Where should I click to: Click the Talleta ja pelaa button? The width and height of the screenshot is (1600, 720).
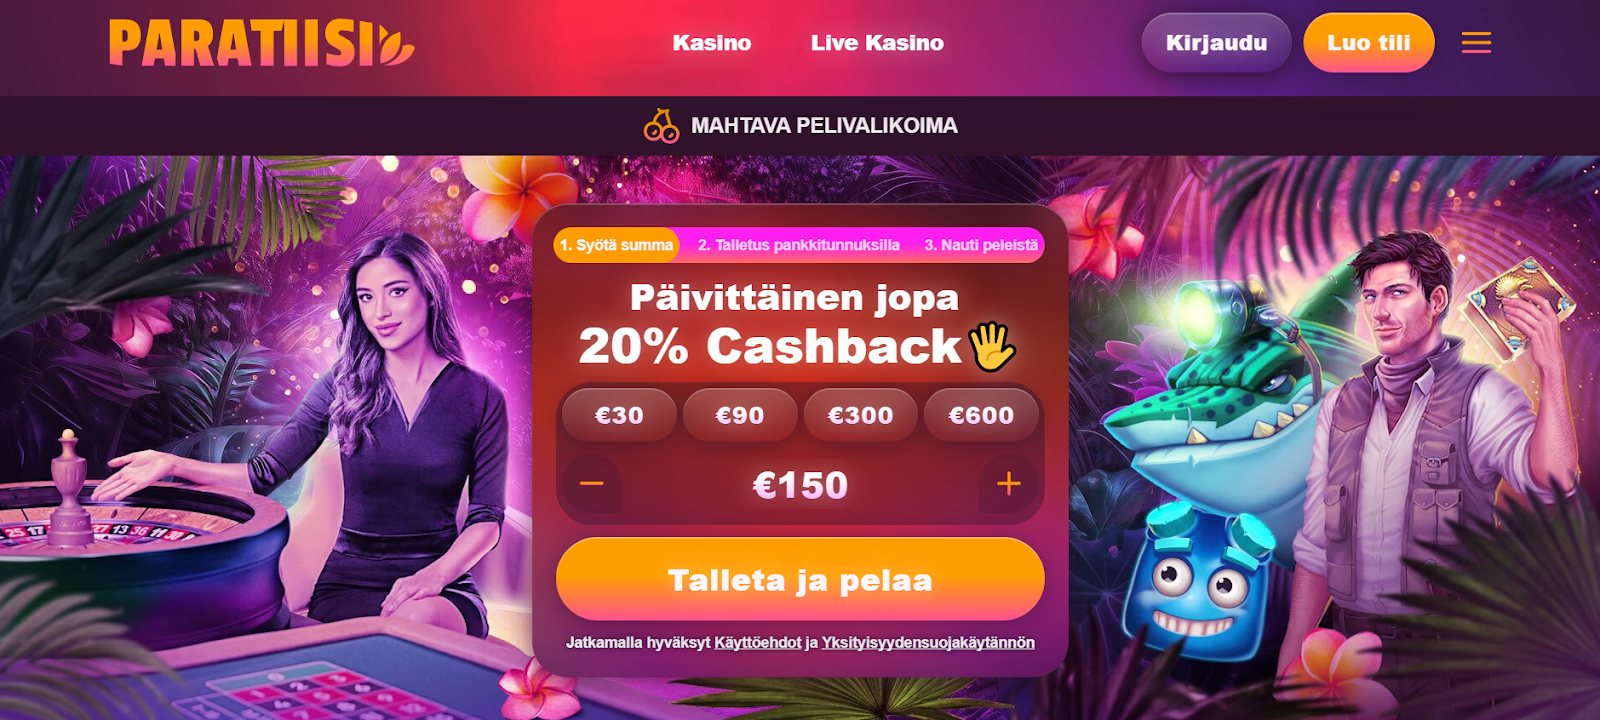[x=800, y=580]
